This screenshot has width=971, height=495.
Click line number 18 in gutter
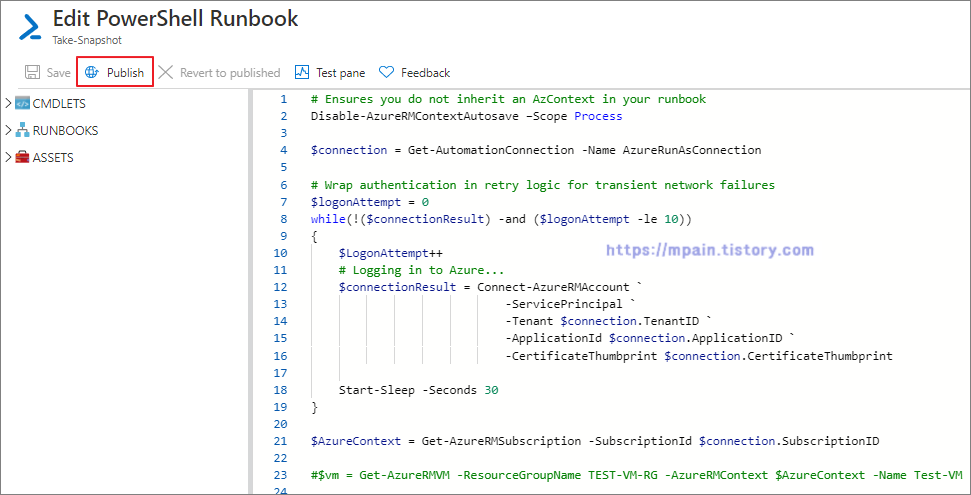(280, 390)
